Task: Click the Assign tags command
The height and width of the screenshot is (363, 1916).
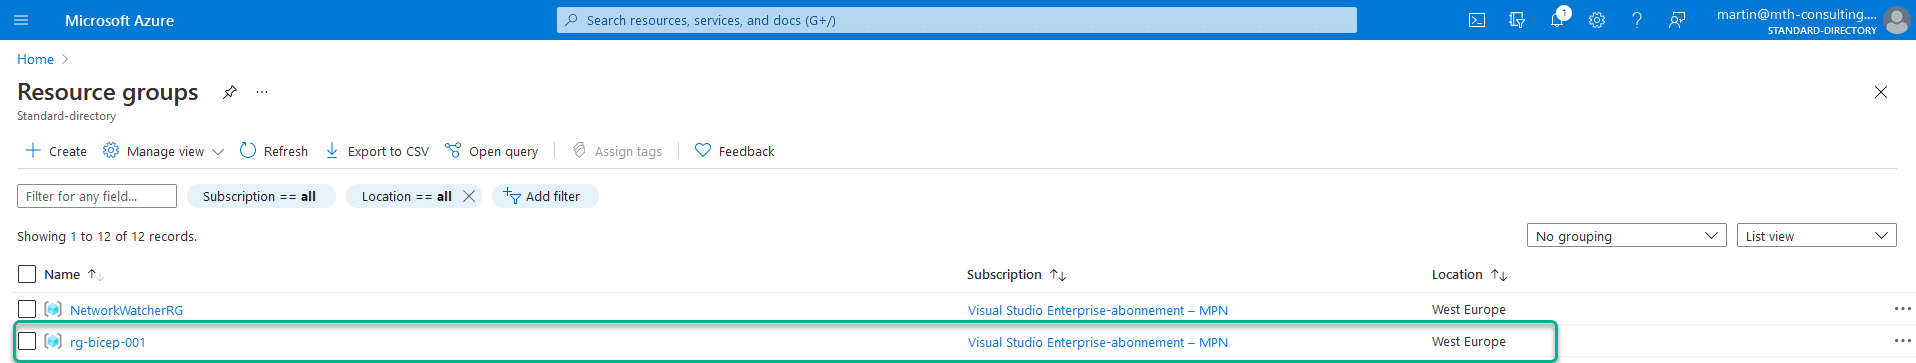Action: 617,151
